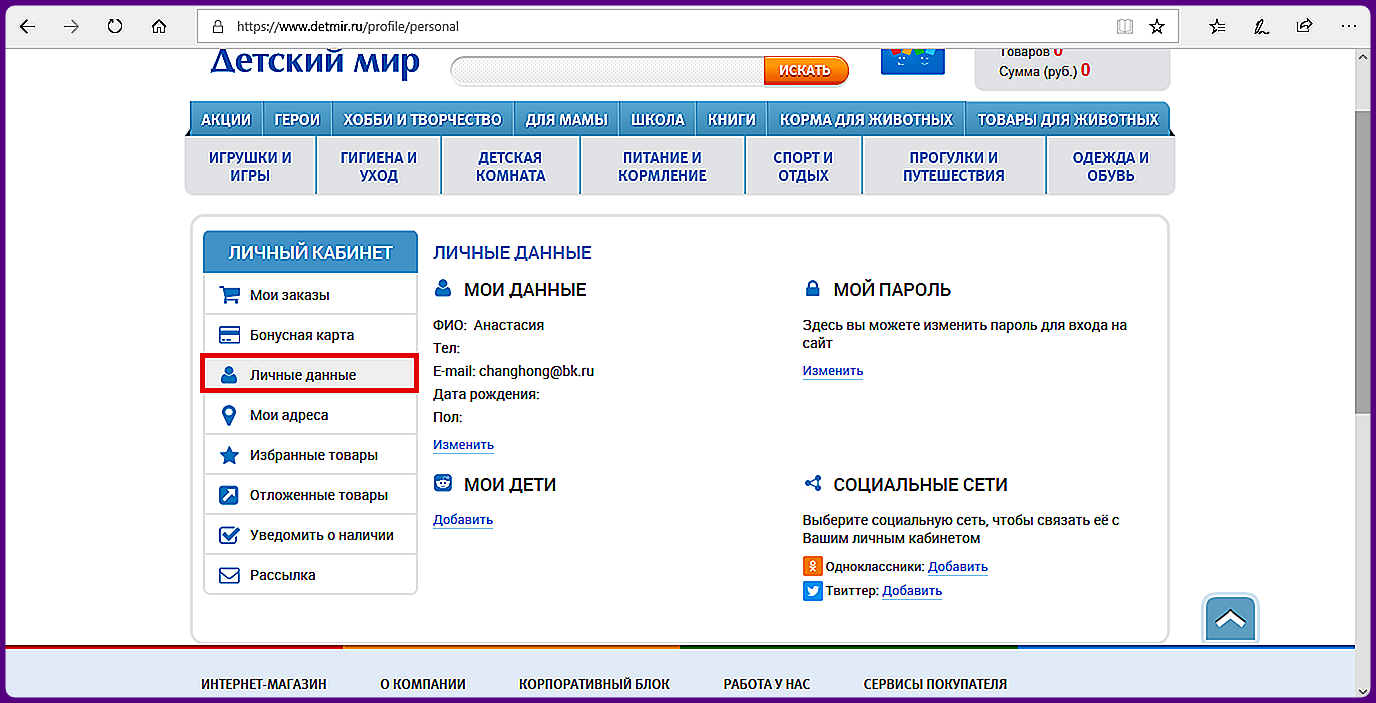The image size is (1376, 703).
Task: Open the ИГРУШКИ И ИГРЫ section
Action: [x=250, y=166]
